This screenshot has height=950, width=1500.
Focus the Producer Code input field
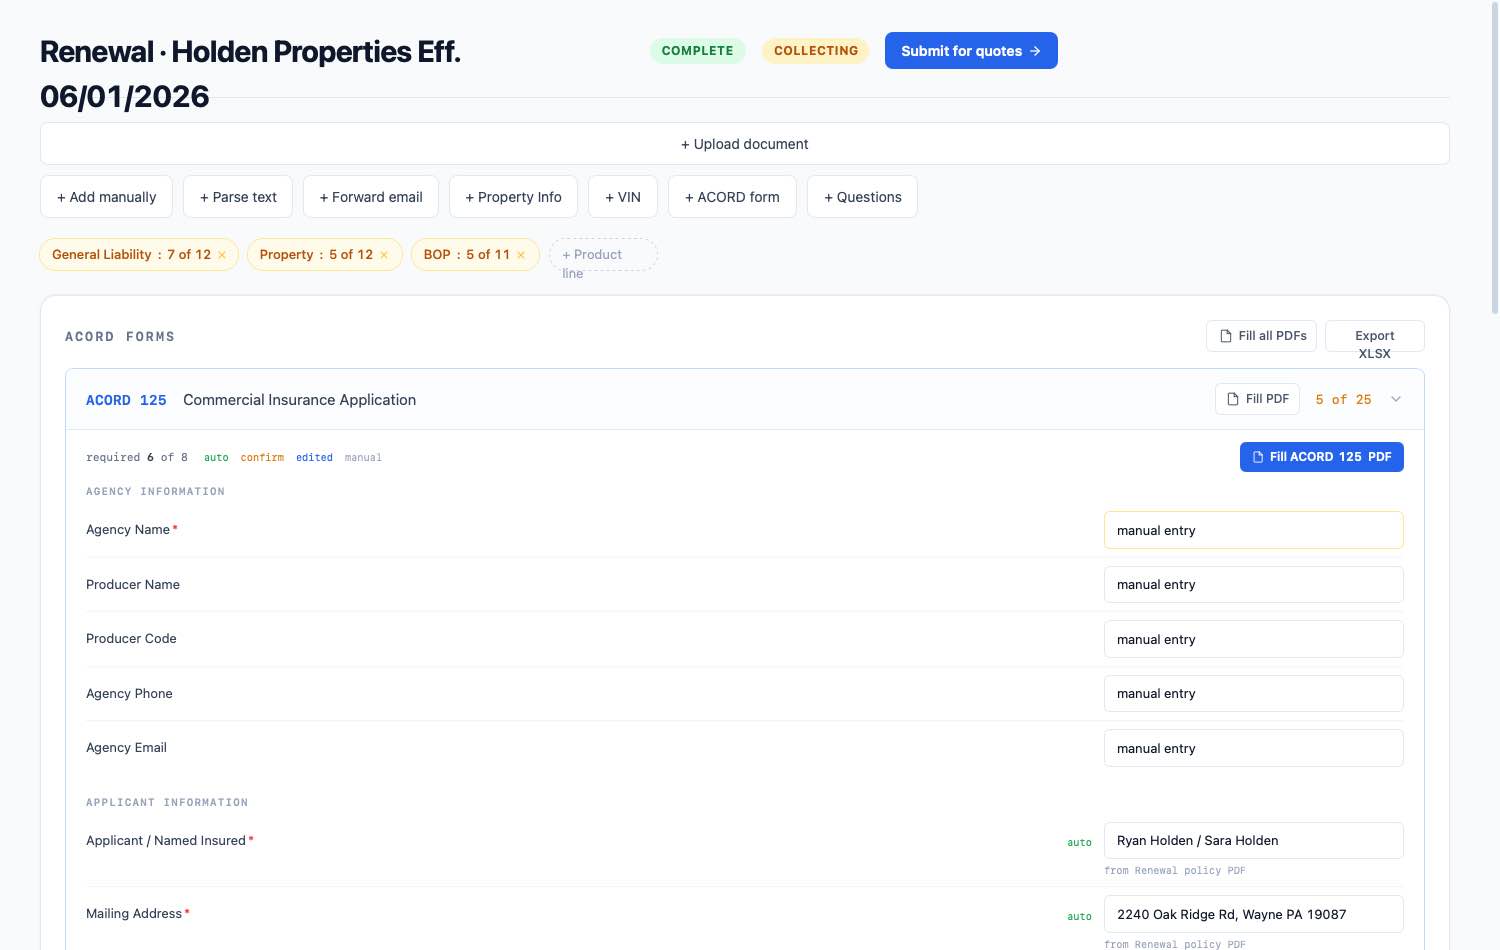coord(1254,639)
